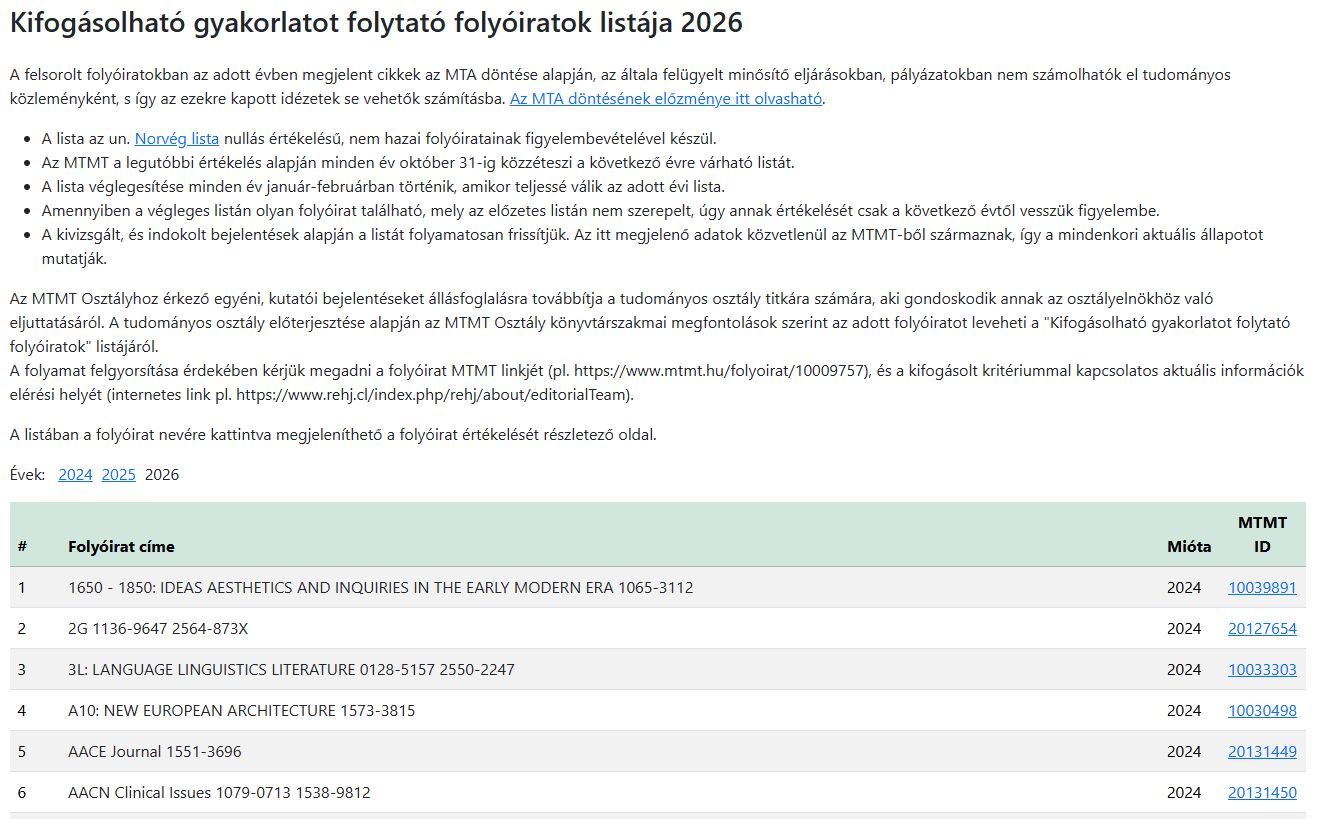Click the Folyóirat címe column header

click(x=121, y=546)
